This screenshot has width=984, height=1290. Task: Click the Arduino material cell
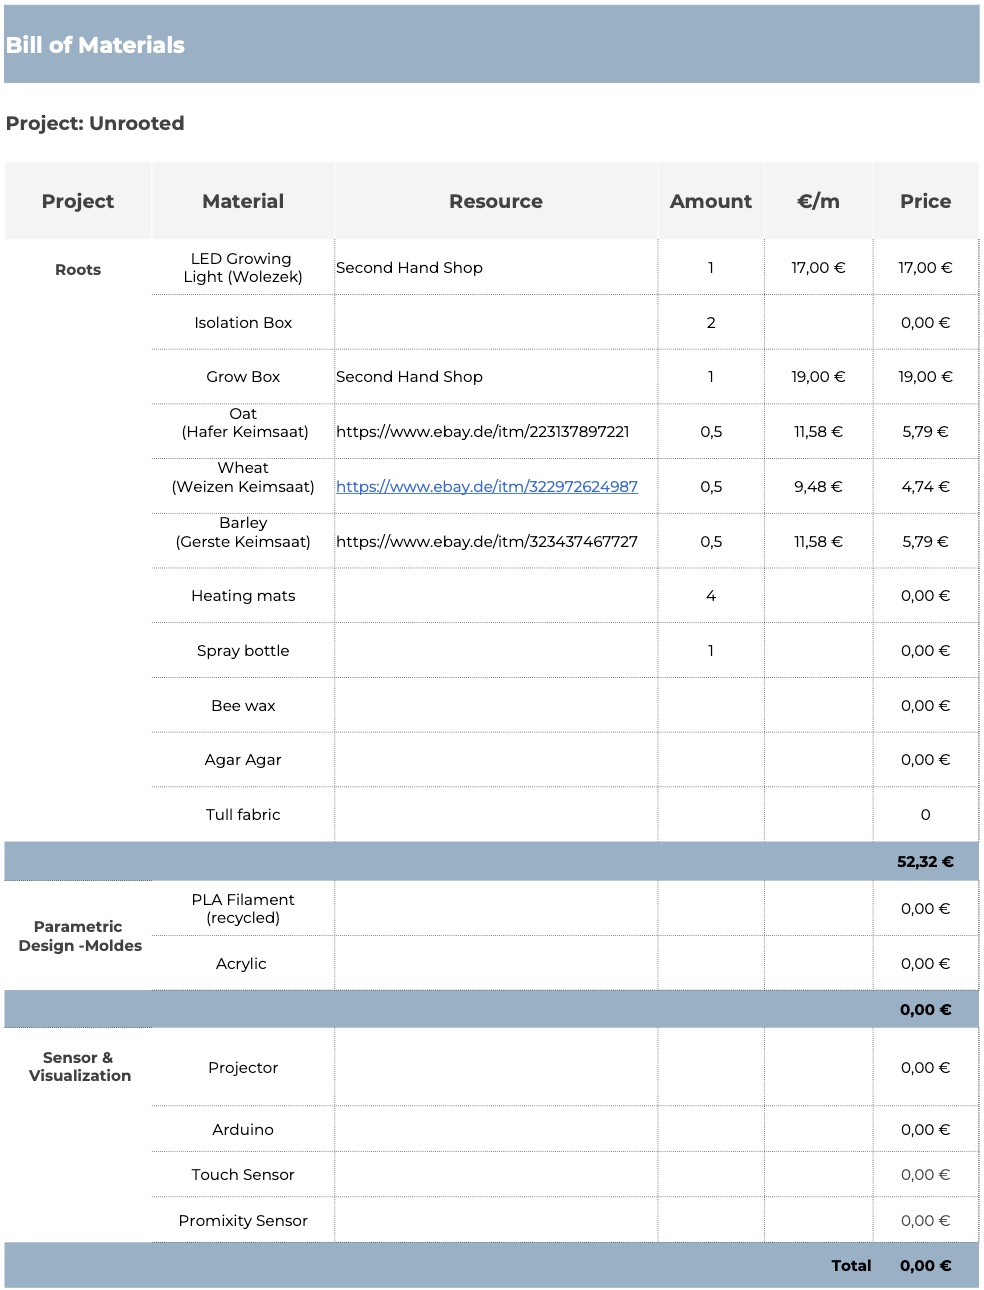point(243,1130)
